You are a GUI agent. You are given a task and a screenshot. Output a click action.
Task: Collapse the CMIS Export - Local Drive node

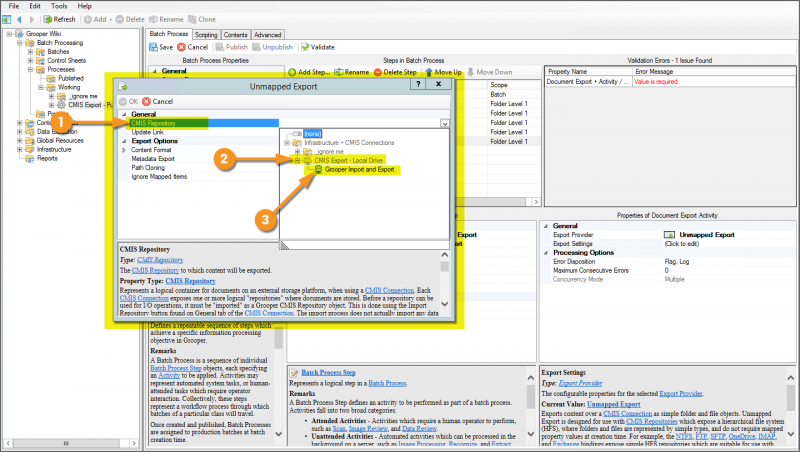297,161
